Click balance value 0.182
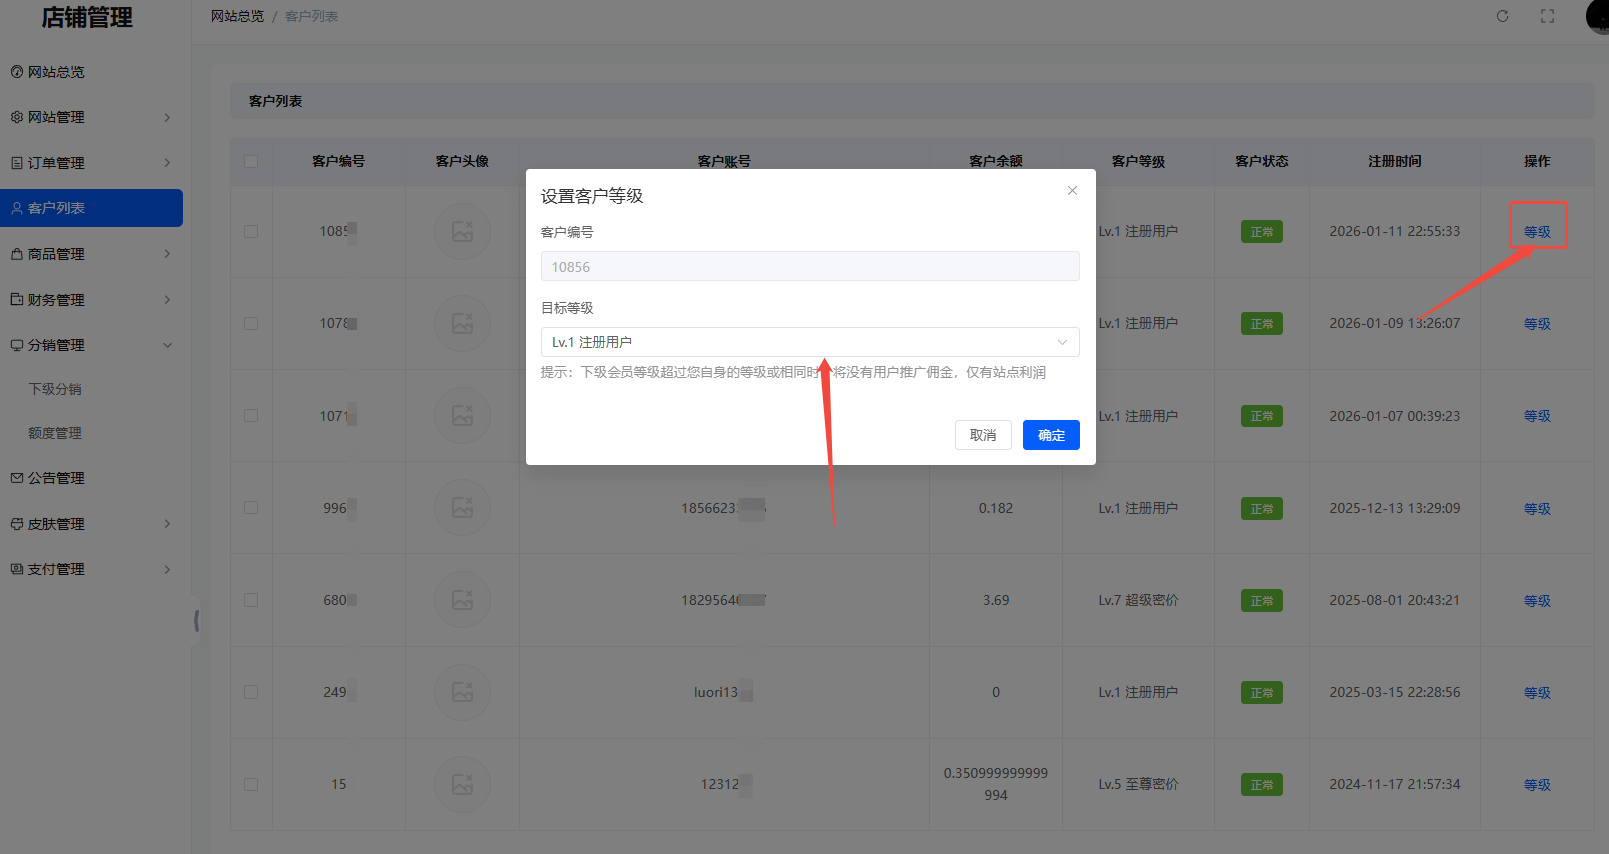This screenshot has width=1609, height=854. (996, 508)
